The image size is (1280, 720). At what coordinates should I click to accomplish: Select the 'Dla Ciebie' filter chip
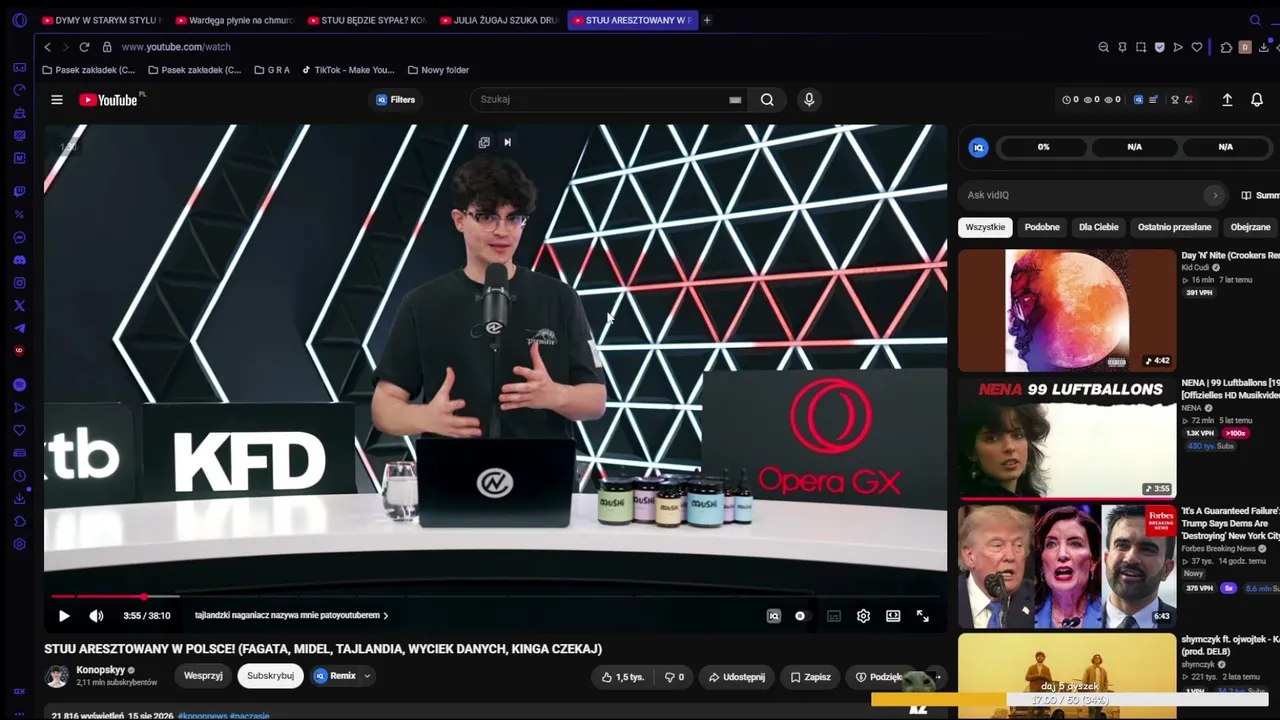1099,227
